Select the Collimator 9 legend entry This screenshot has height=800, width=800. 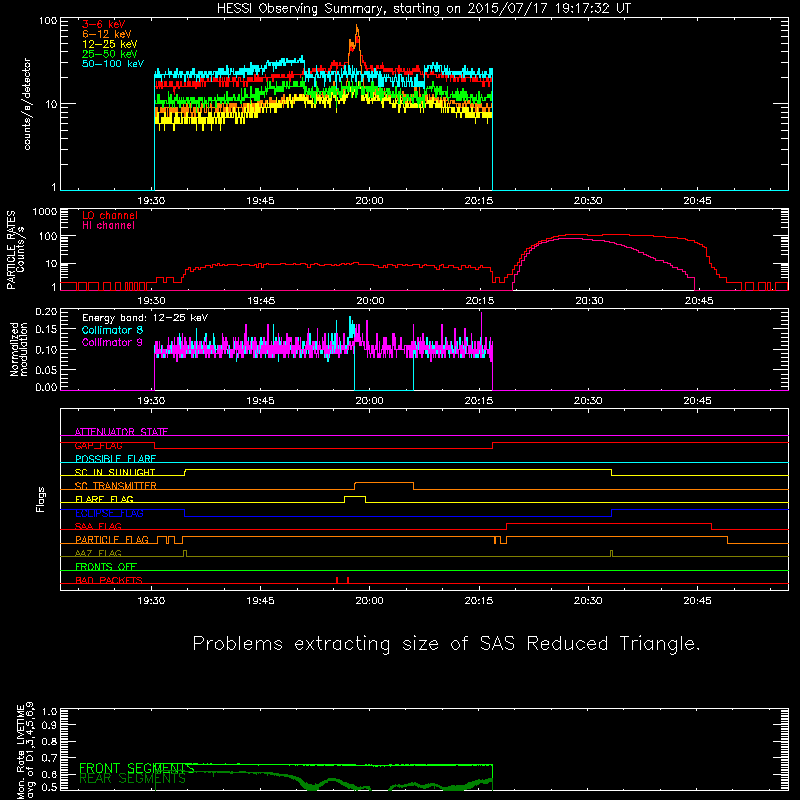pyautogui.click(x=112, y=342)
